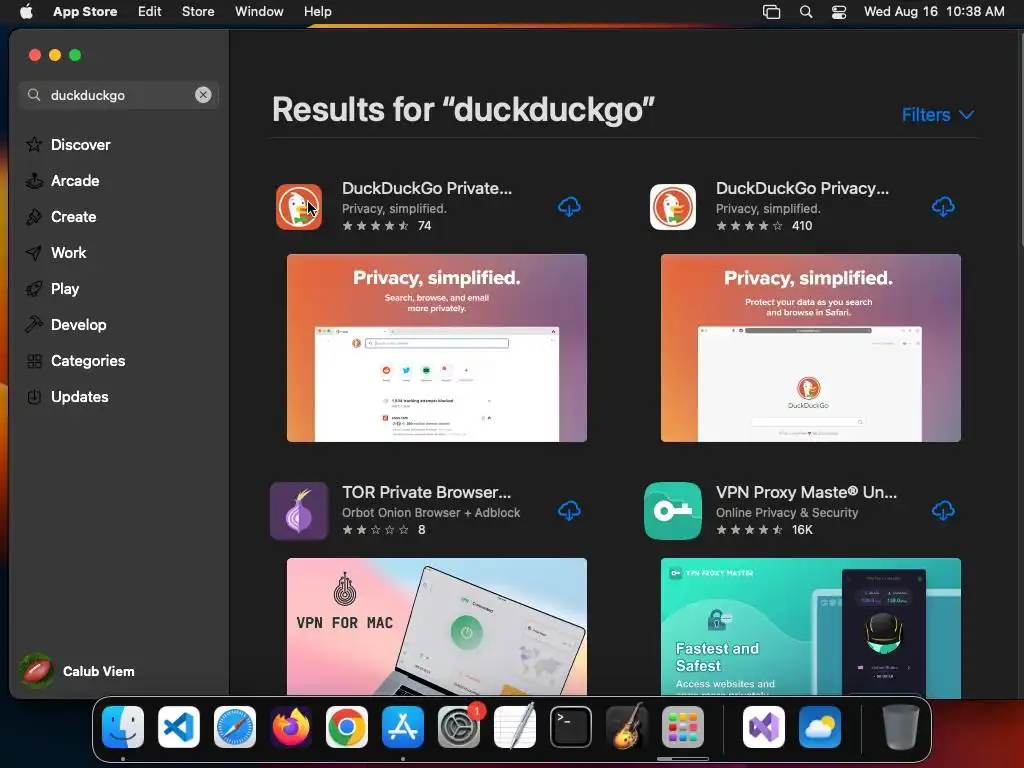Click App Store icon in Dock
1024x768 pixels.
point(402,727)
